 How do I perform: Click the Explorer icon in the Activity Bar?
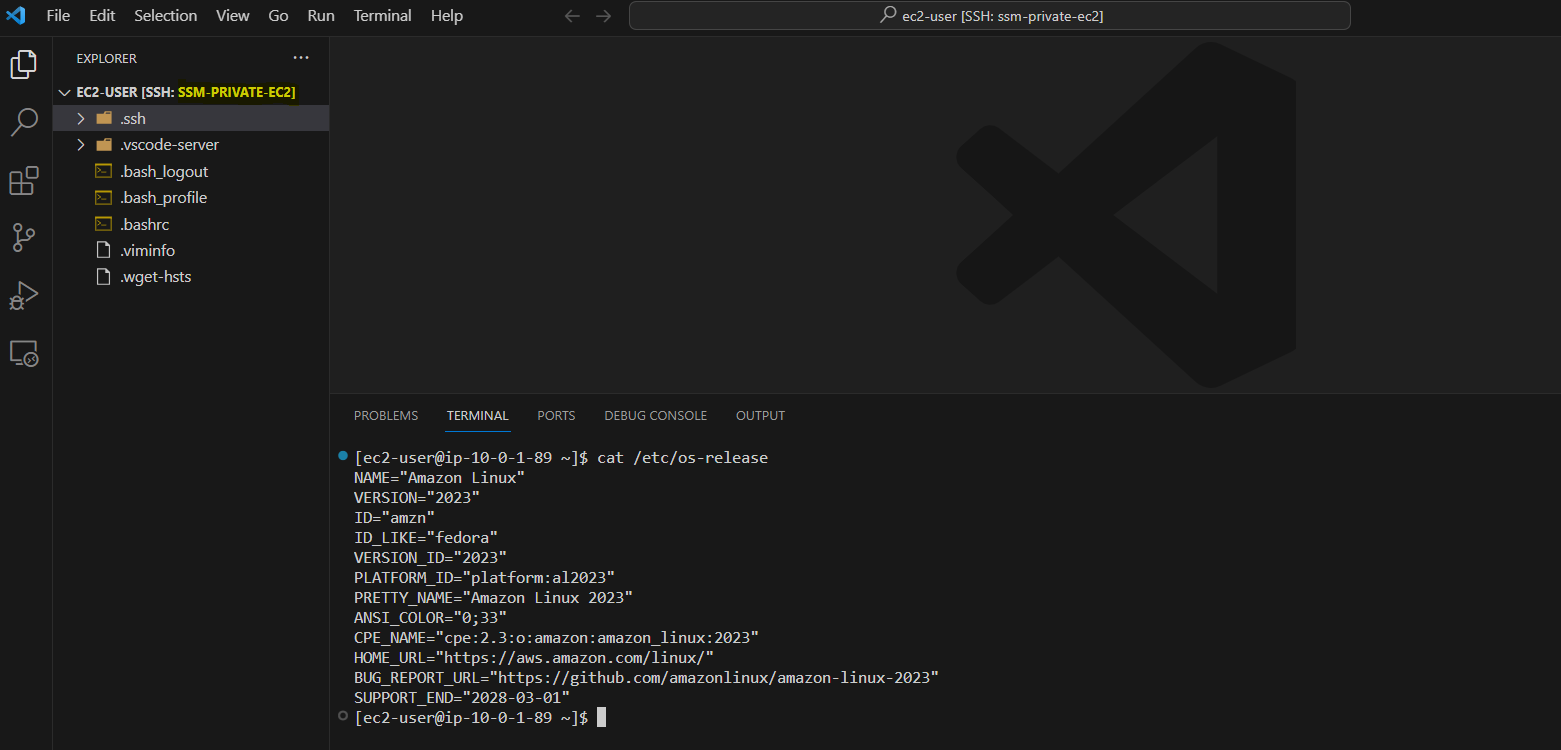click(24, 64)
